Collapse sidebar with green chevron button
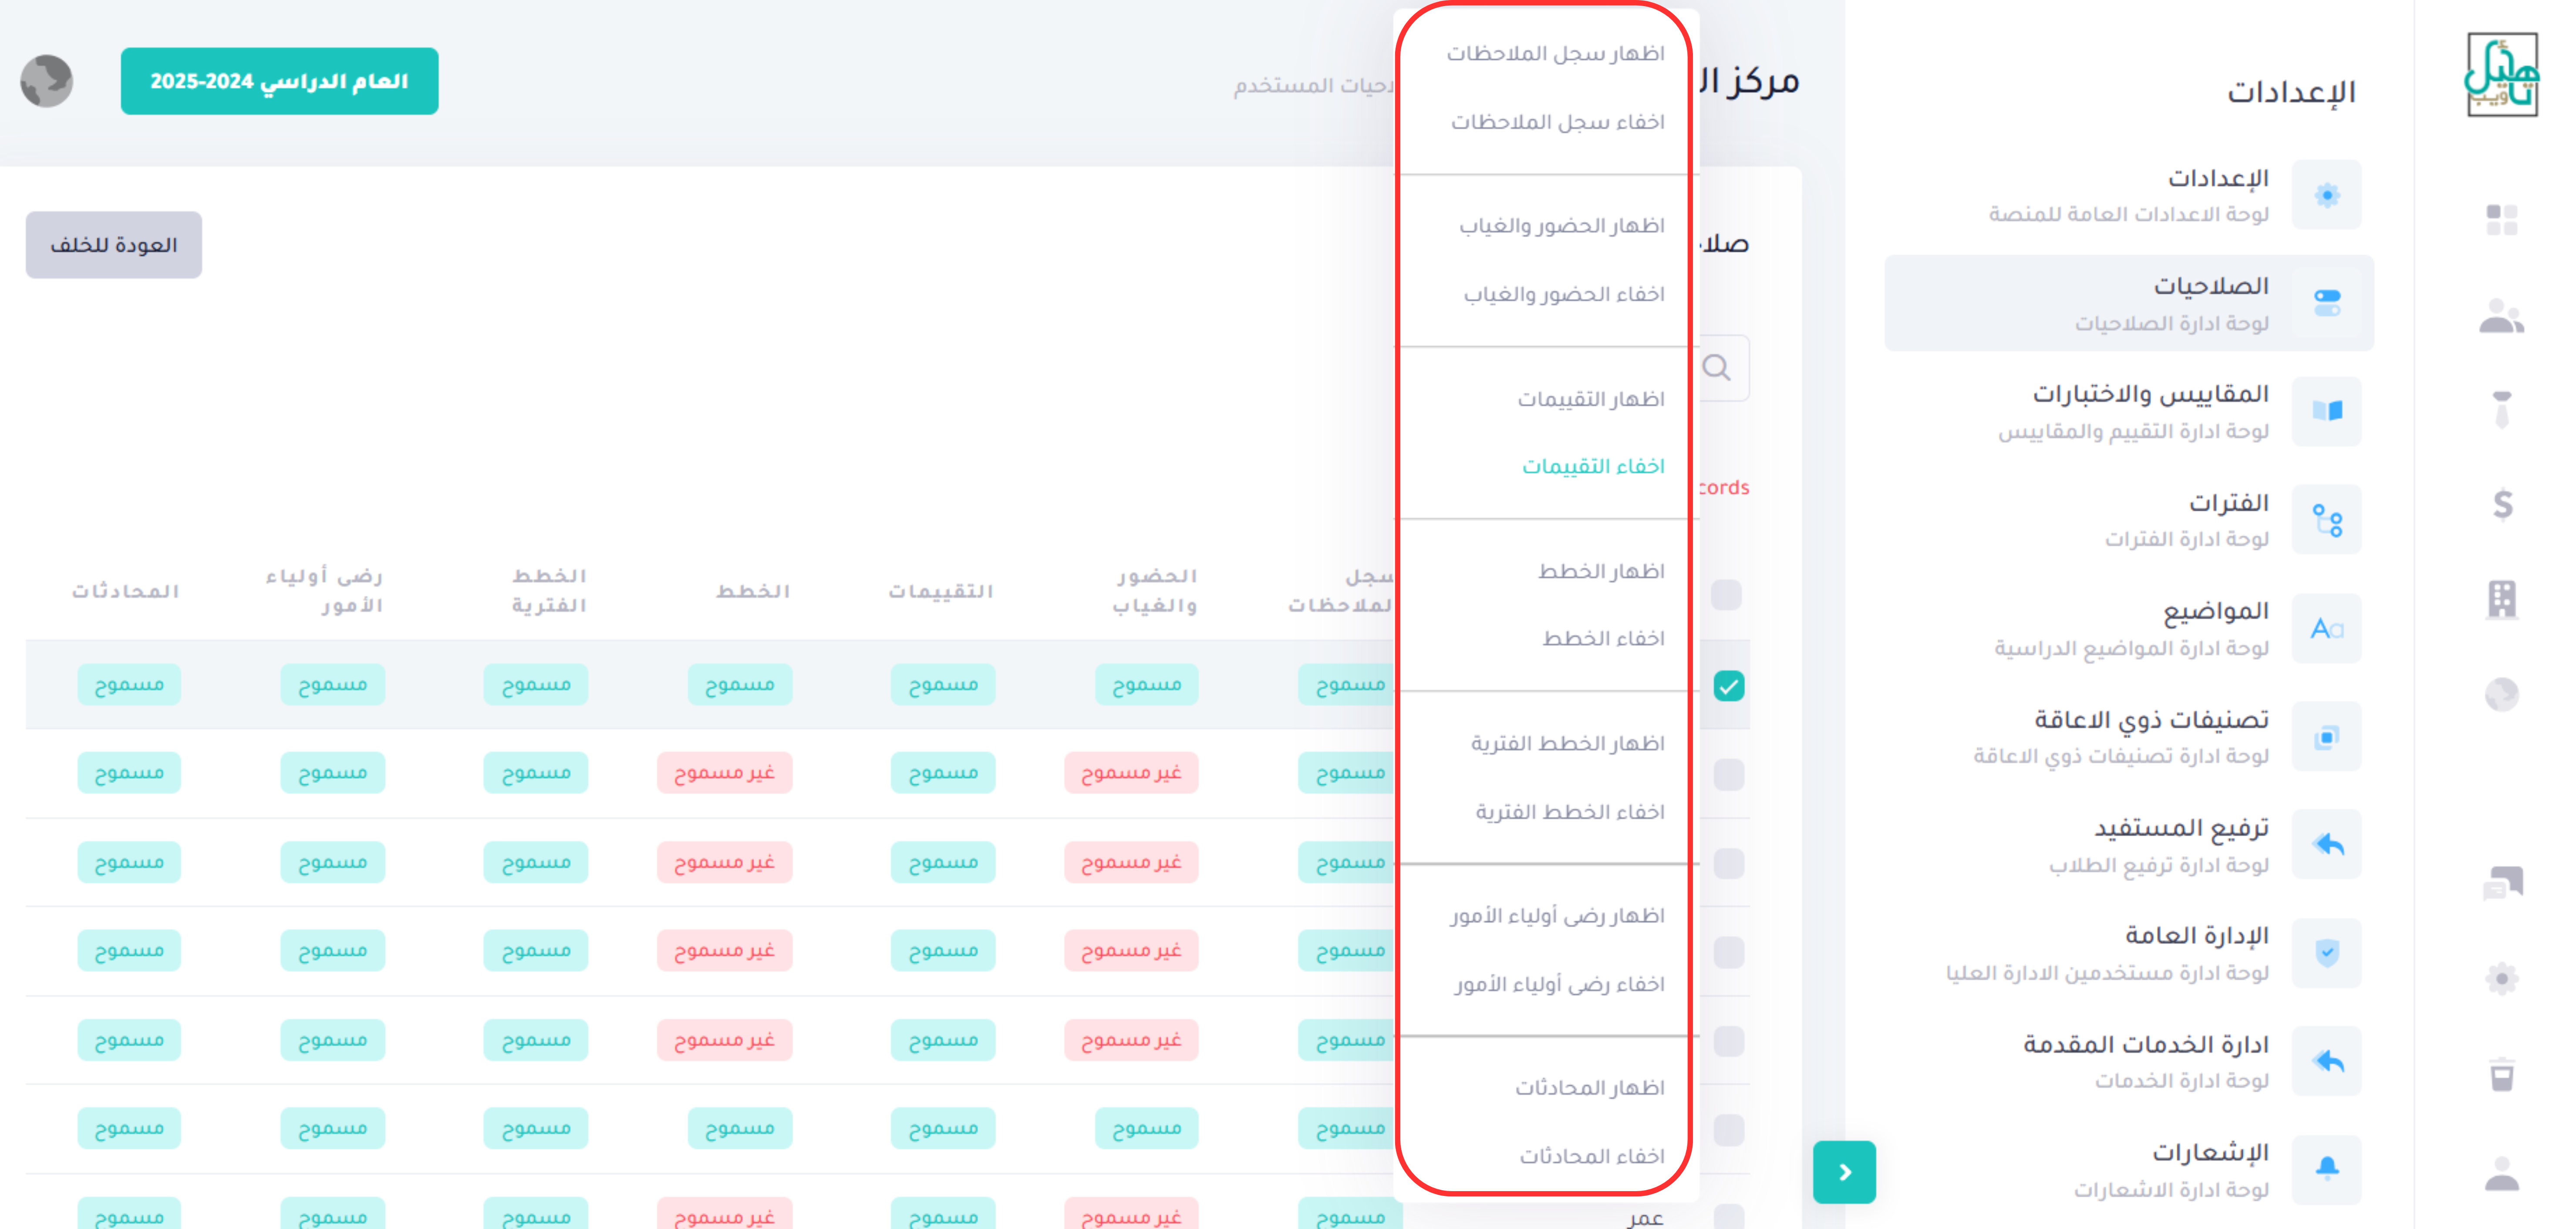 pyautogui.click(x=1844, y=1171)
